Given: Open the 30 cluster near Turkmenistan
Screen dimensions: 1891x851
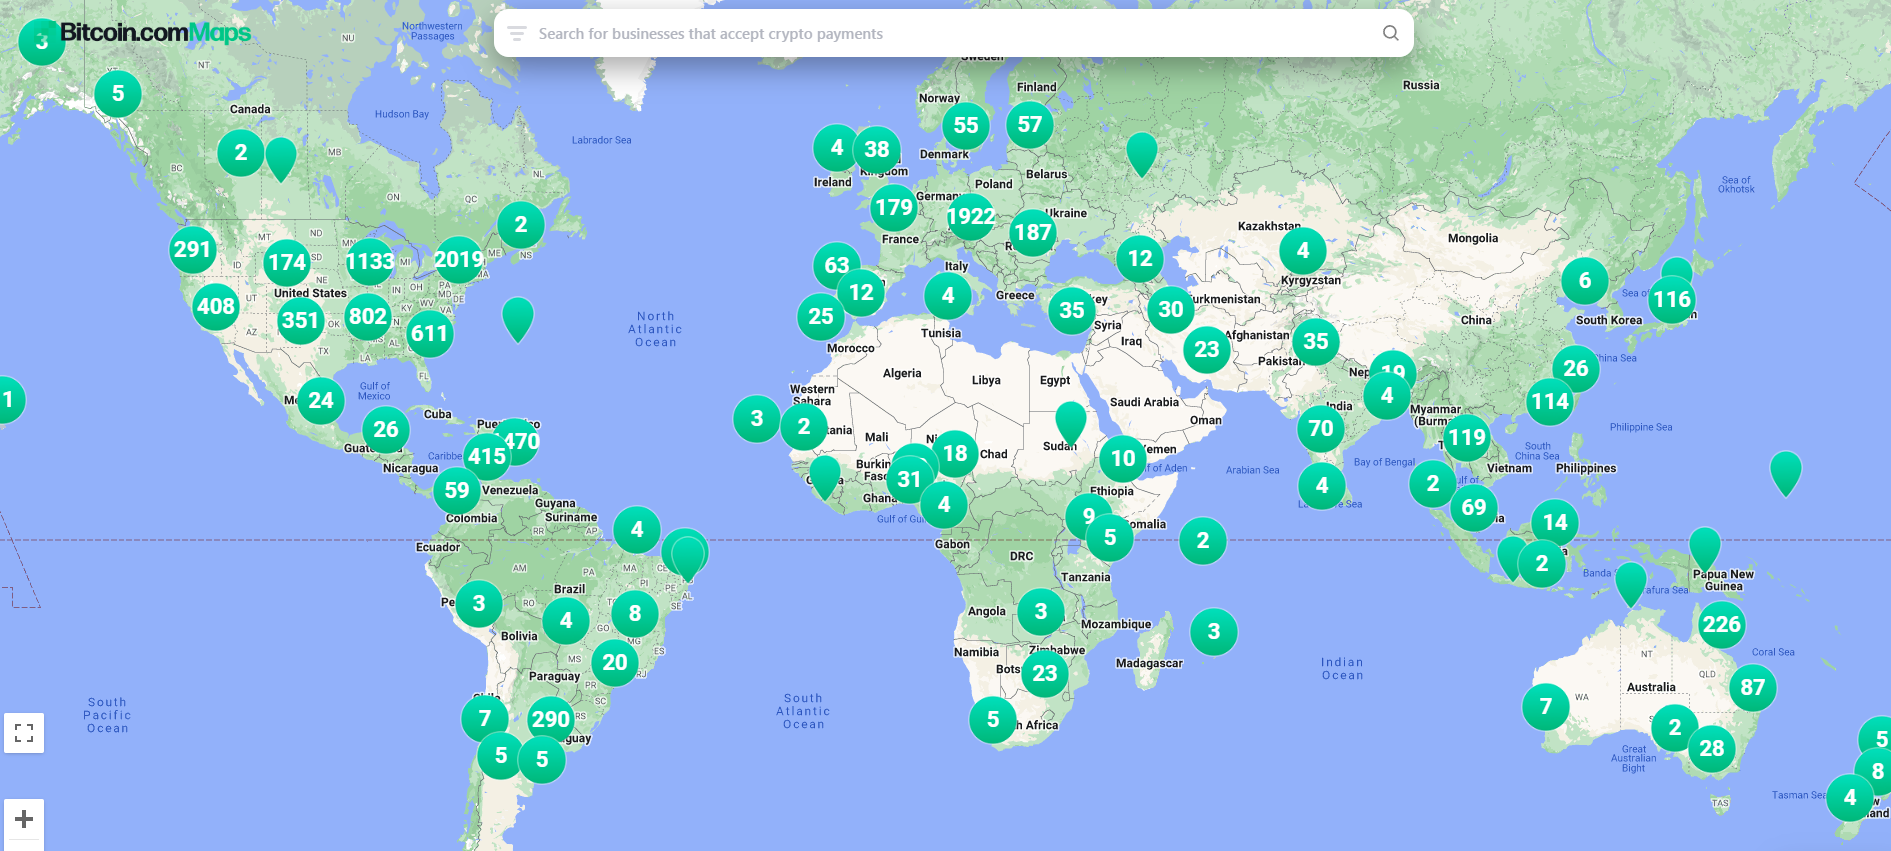Looking at the screenshot, I should [x=1171, y=310].
